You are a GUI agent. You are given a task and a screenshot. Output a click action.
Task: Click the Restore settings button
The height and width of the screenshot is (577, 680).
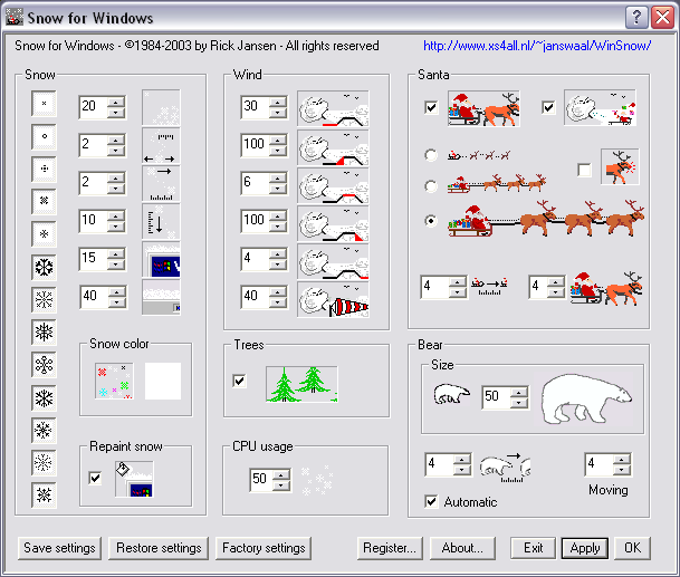click(158, 548)
